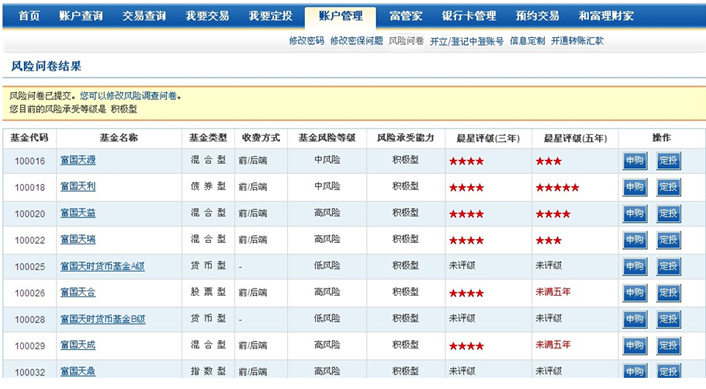The image size is (706, 389).
Task: Go to 账户查询 tab
Action: 81,16
